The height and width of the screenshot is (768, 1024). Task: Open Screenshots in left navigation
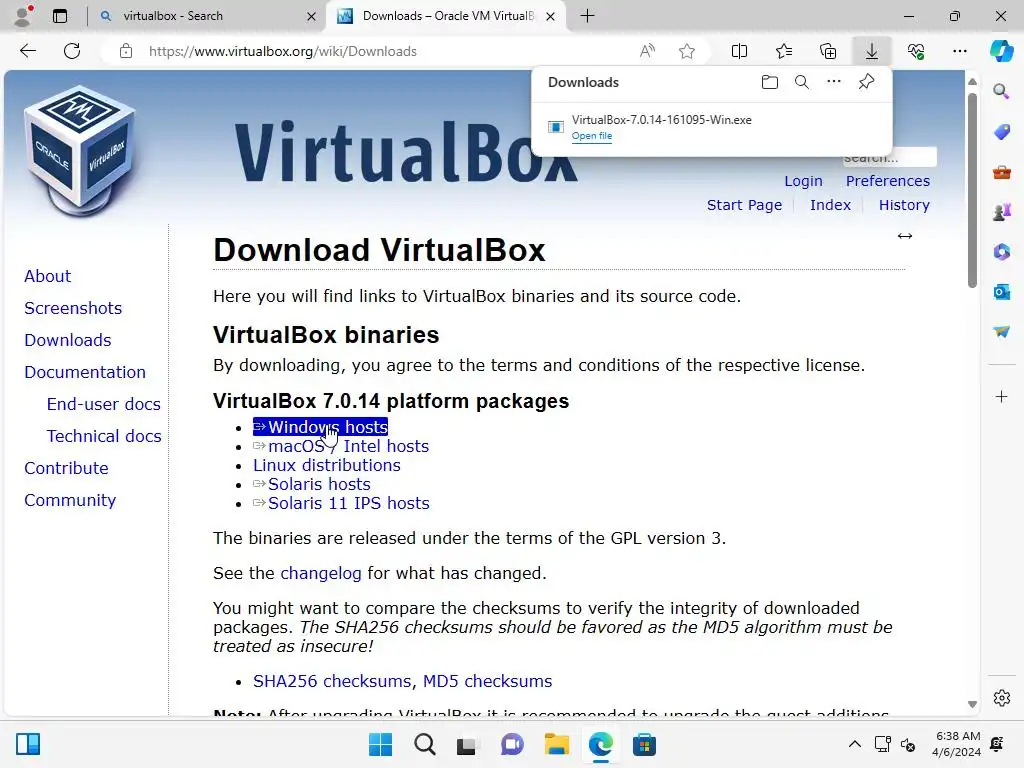[x=73, y=308]
